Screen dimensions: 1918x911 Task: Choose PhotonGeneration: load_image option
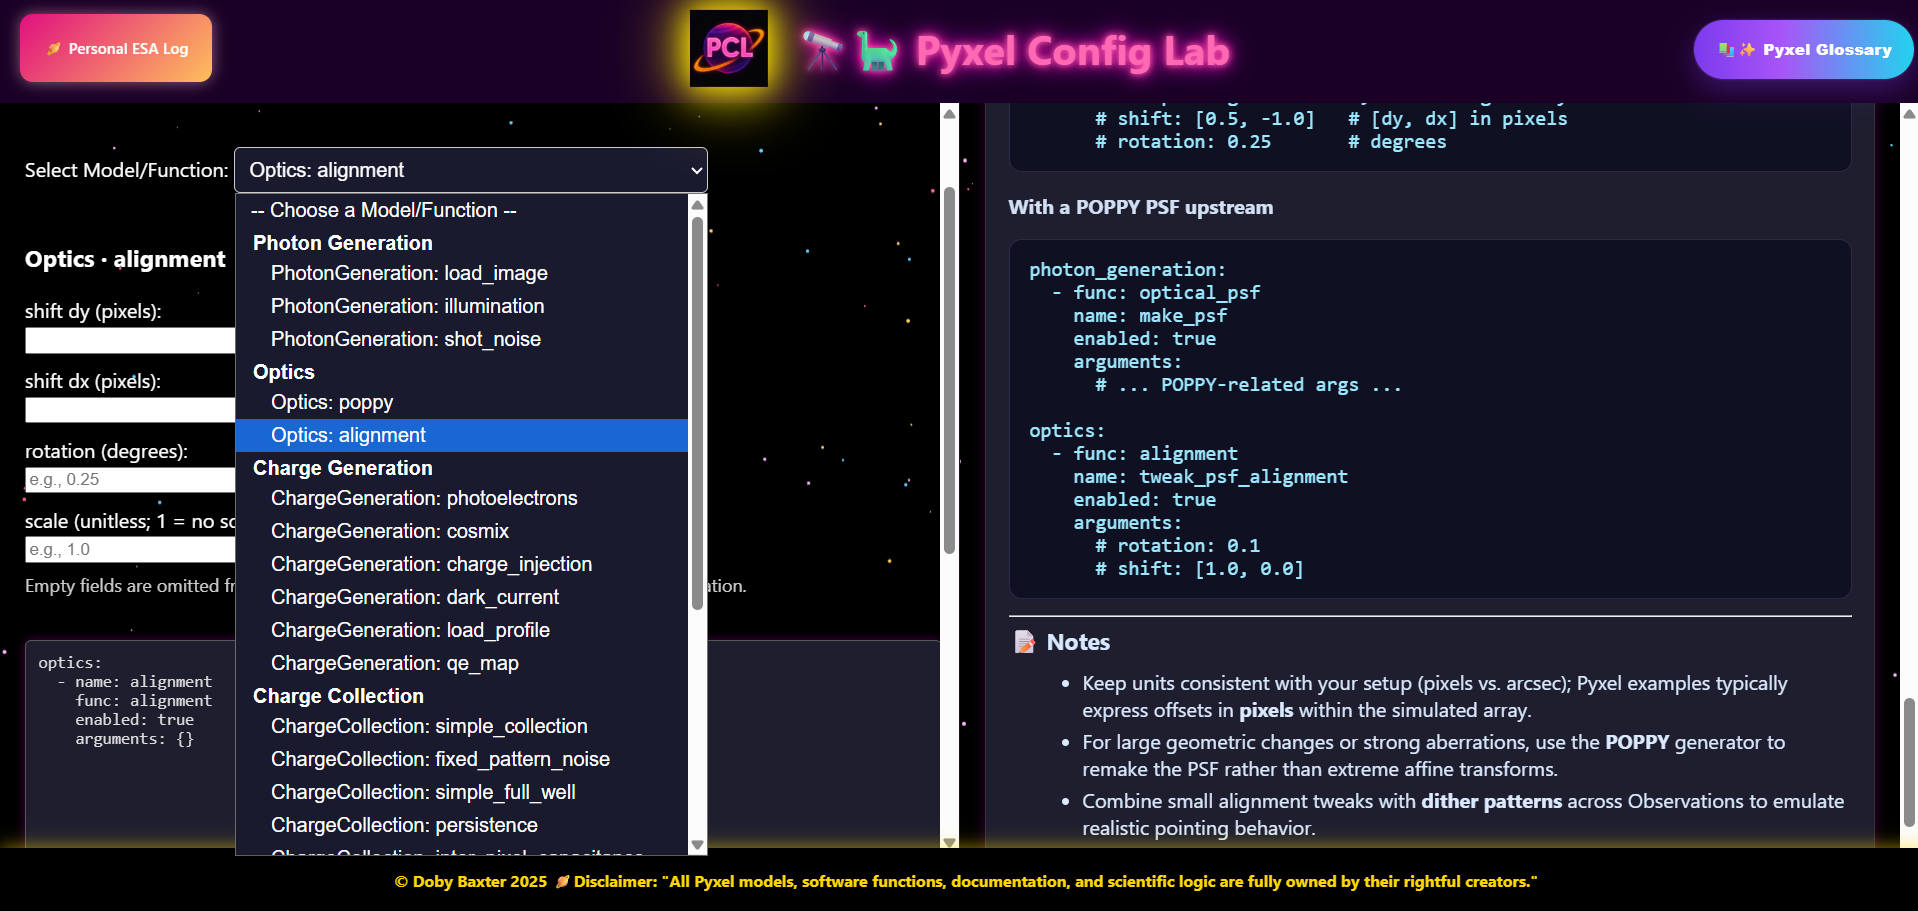409,273
